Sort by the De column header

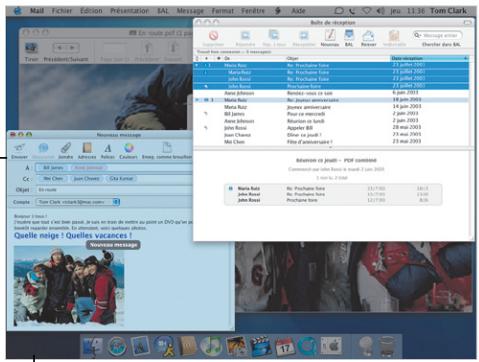coord(254,58)
